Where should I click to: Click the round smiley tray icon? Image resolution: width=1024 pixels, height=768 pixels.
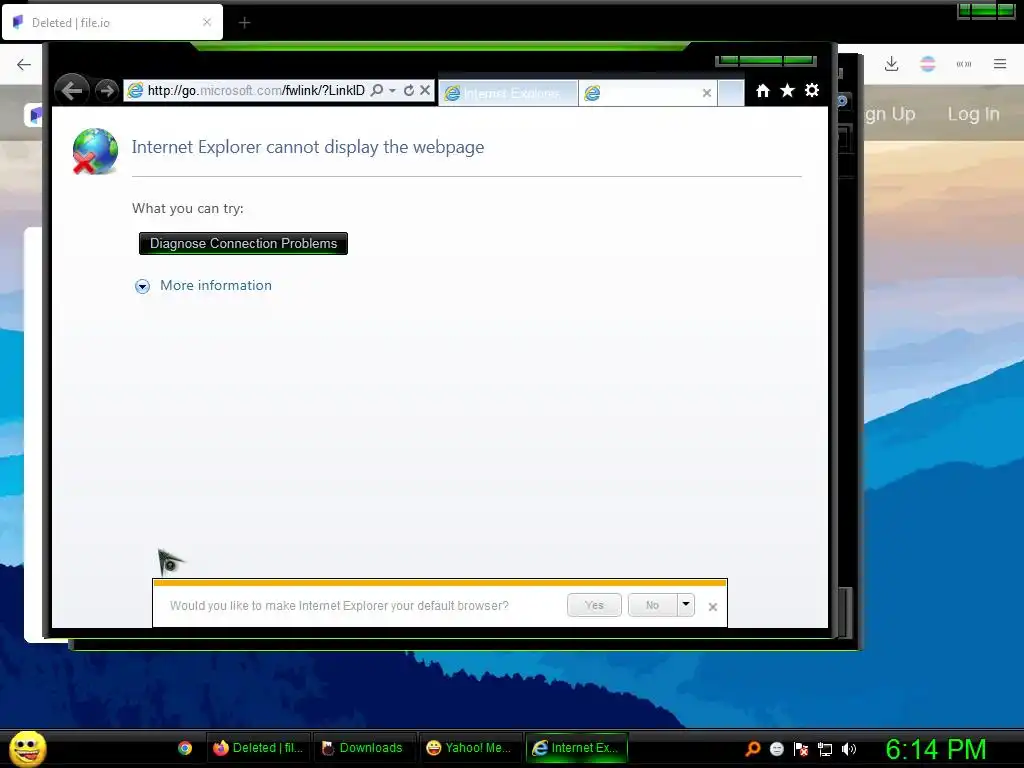tap(776, 749)
